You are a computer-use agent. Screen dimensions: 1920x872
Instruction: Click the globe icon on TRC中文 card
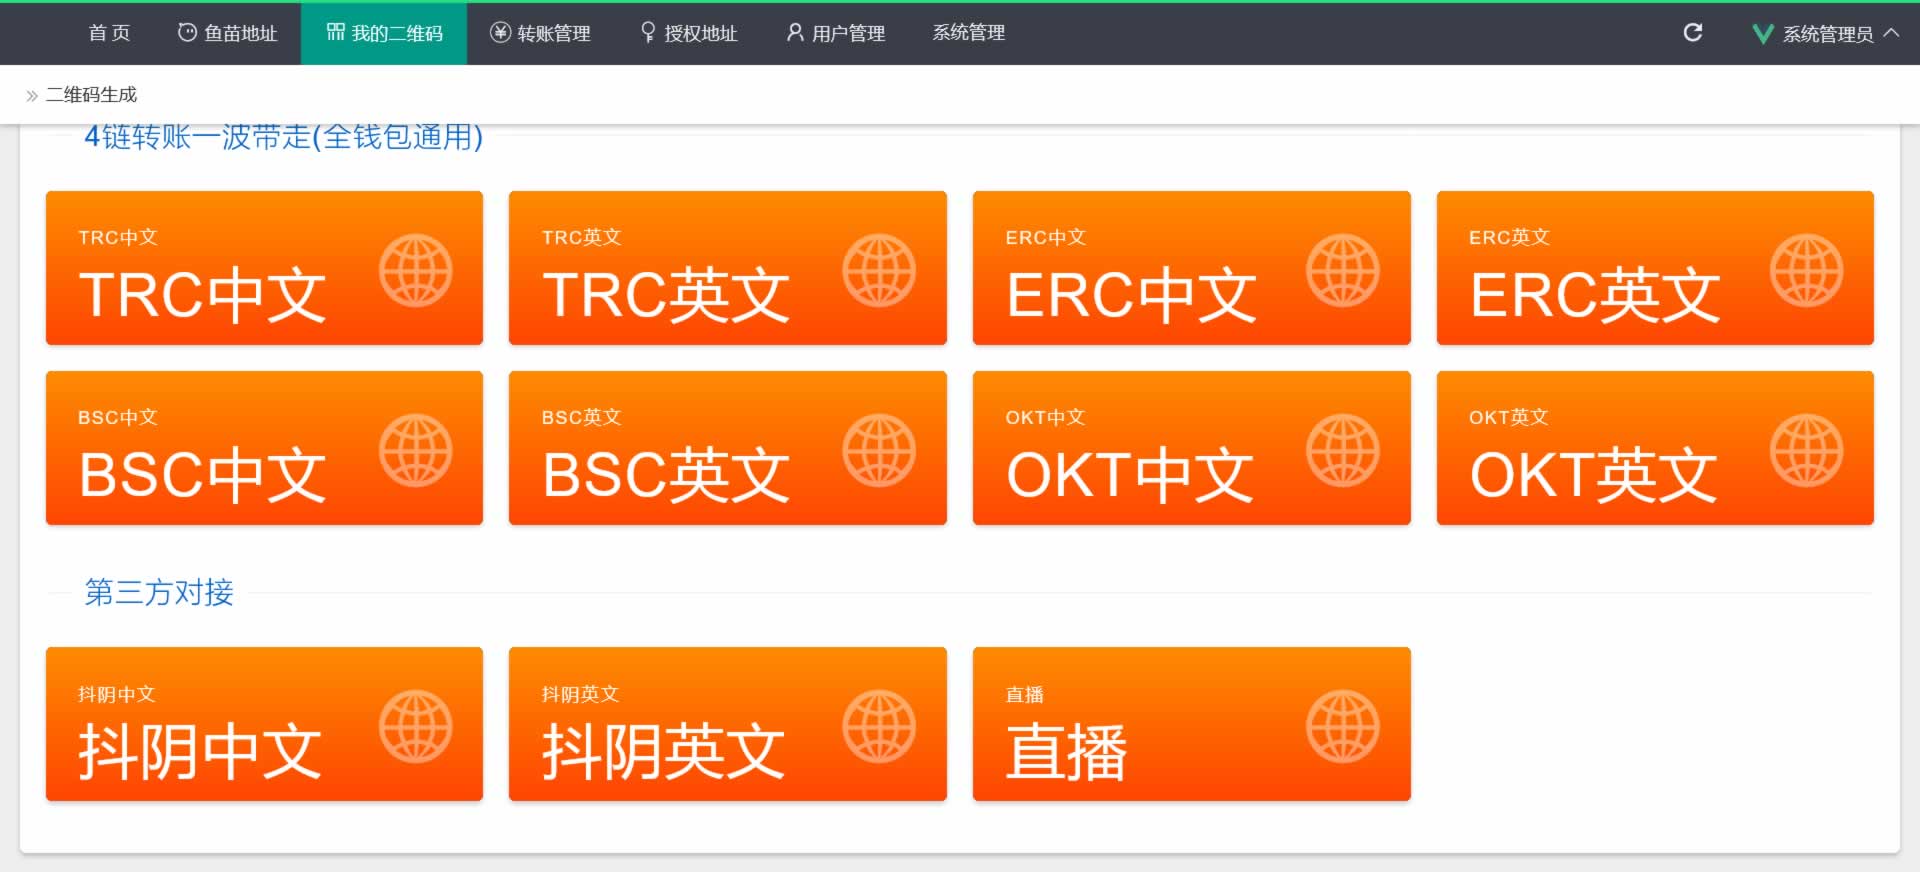(415, 270)
